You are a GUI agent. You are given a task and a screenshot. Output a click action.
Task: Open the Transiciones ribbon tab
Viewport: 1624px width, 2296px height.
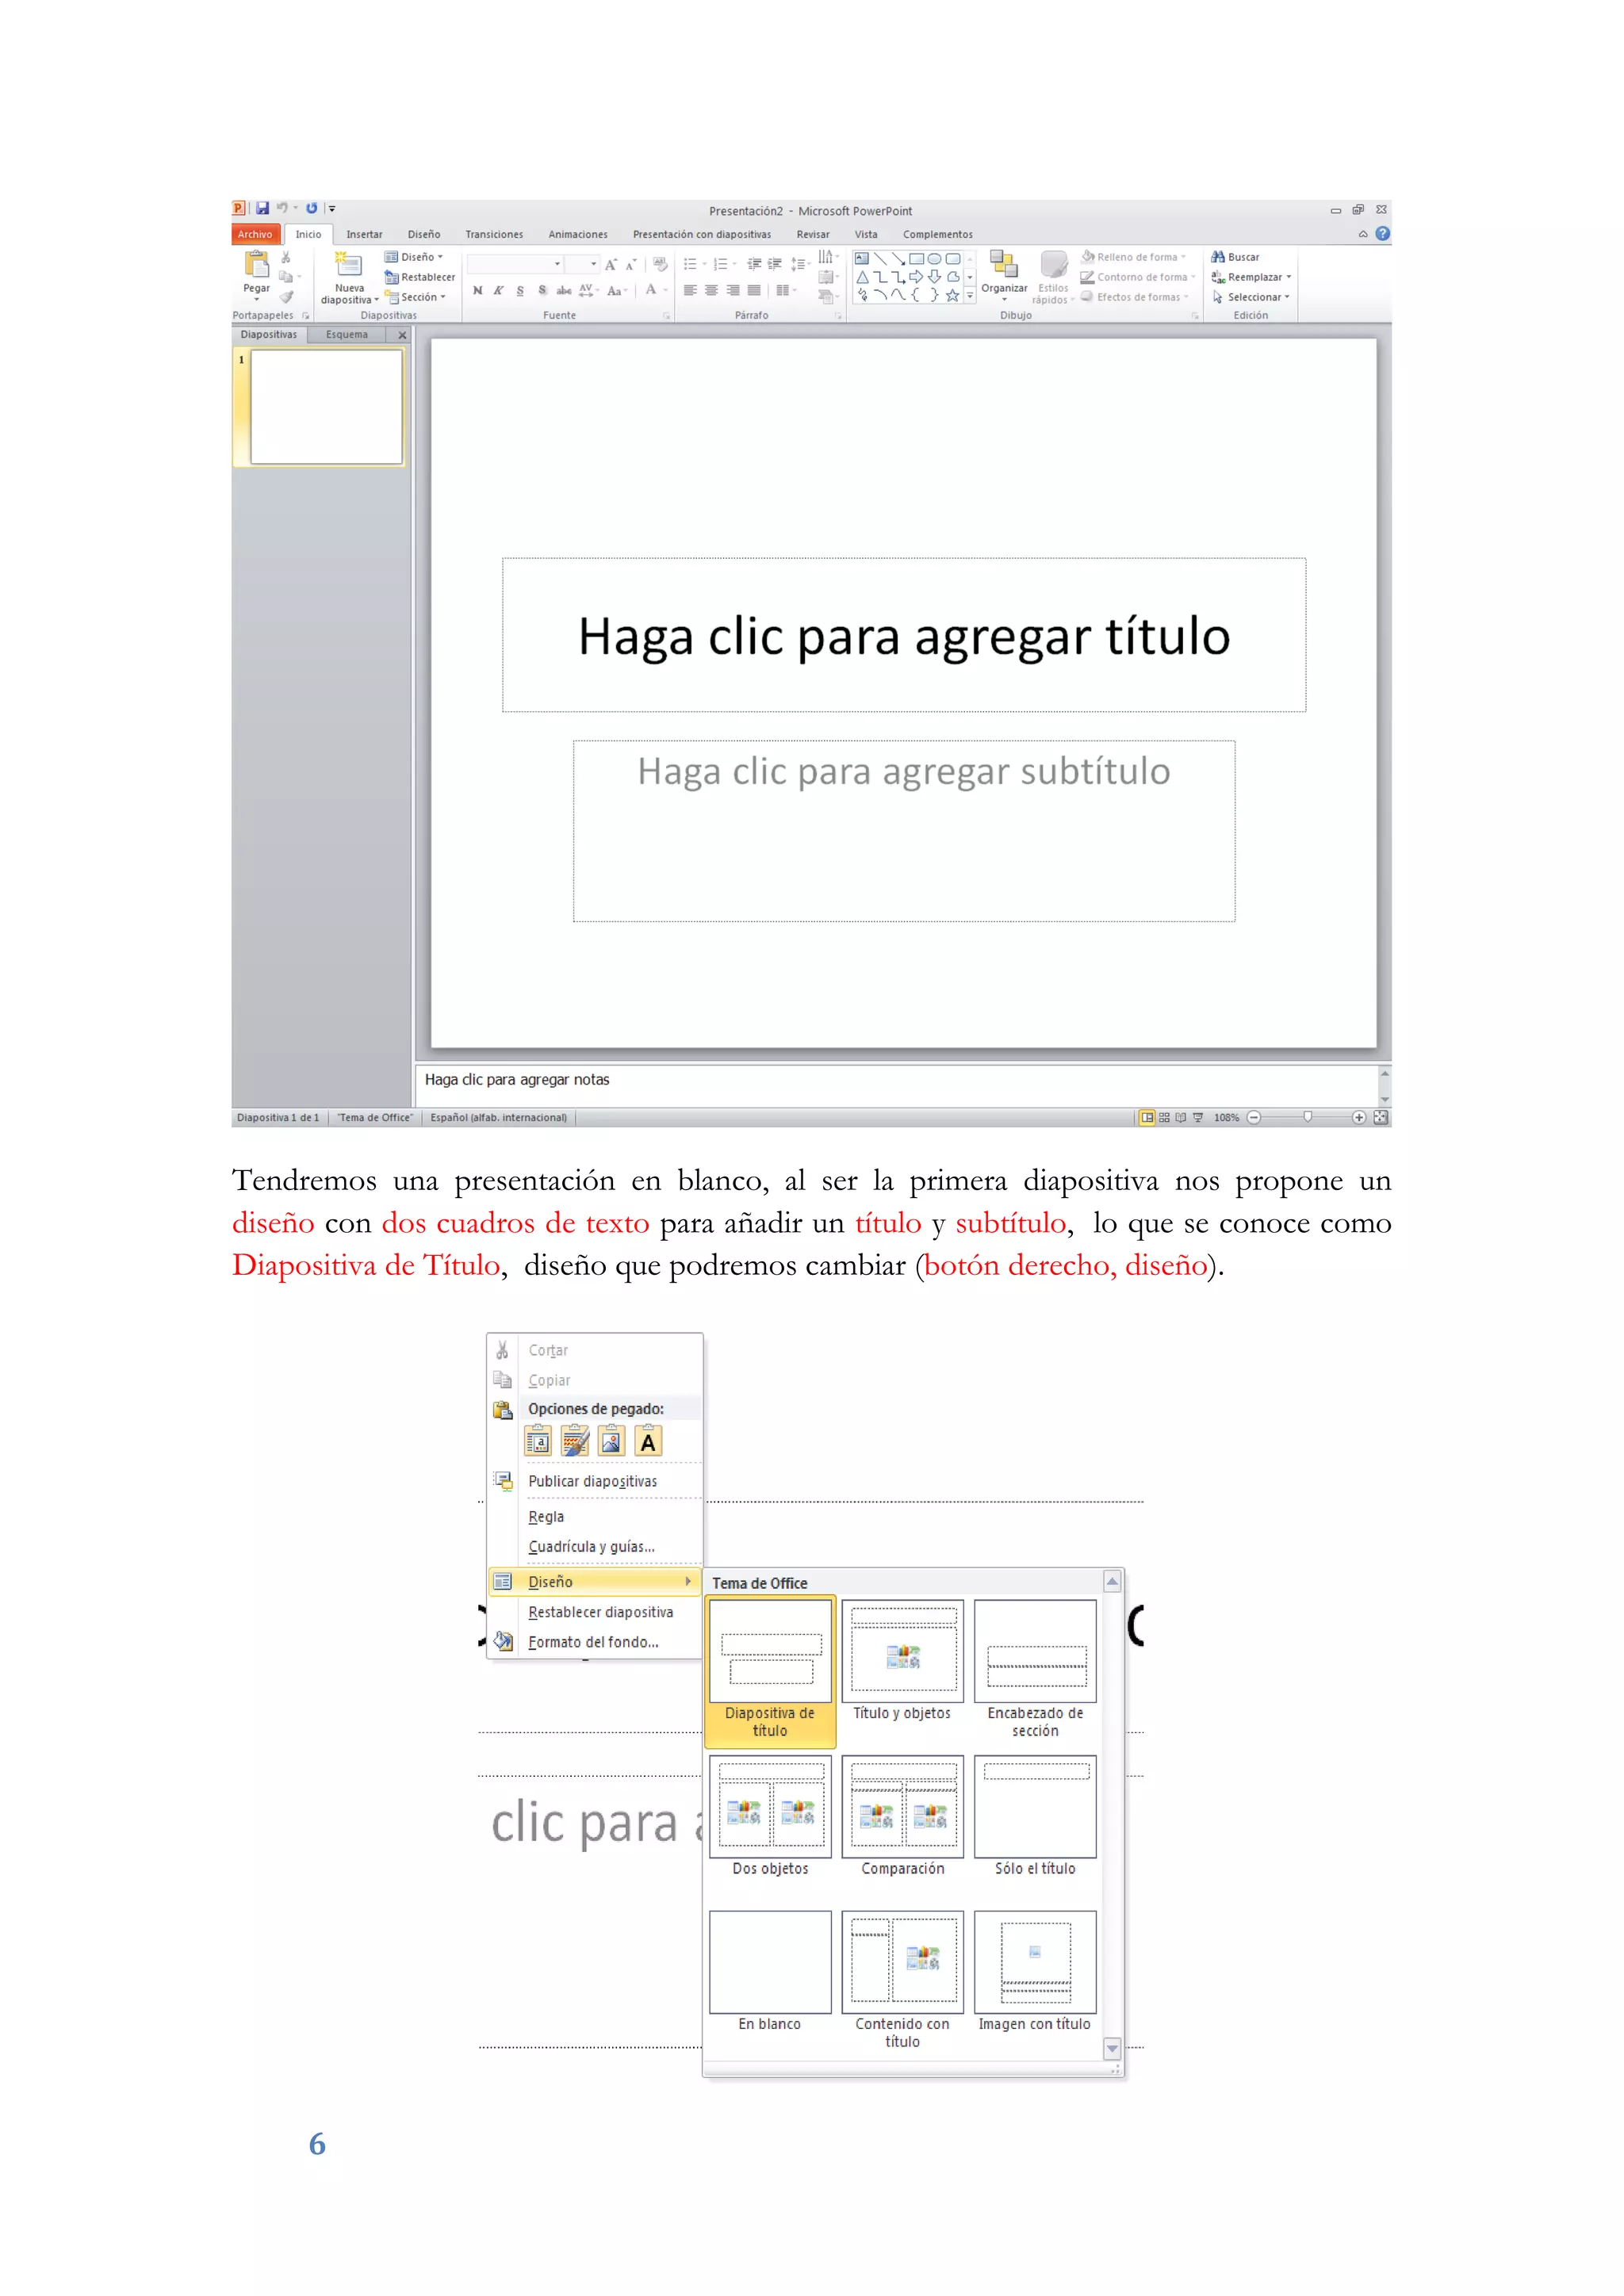(x=494, y=234)
